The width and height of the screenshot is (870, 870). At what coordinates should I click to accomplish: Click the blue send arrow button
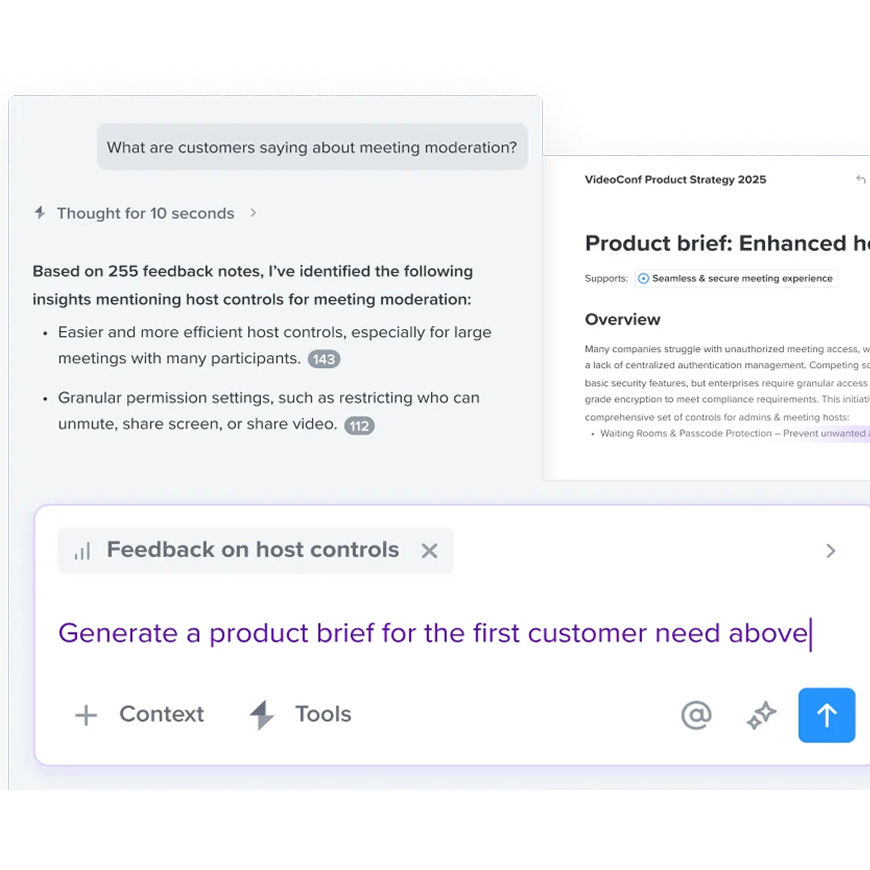pos(826,715)
